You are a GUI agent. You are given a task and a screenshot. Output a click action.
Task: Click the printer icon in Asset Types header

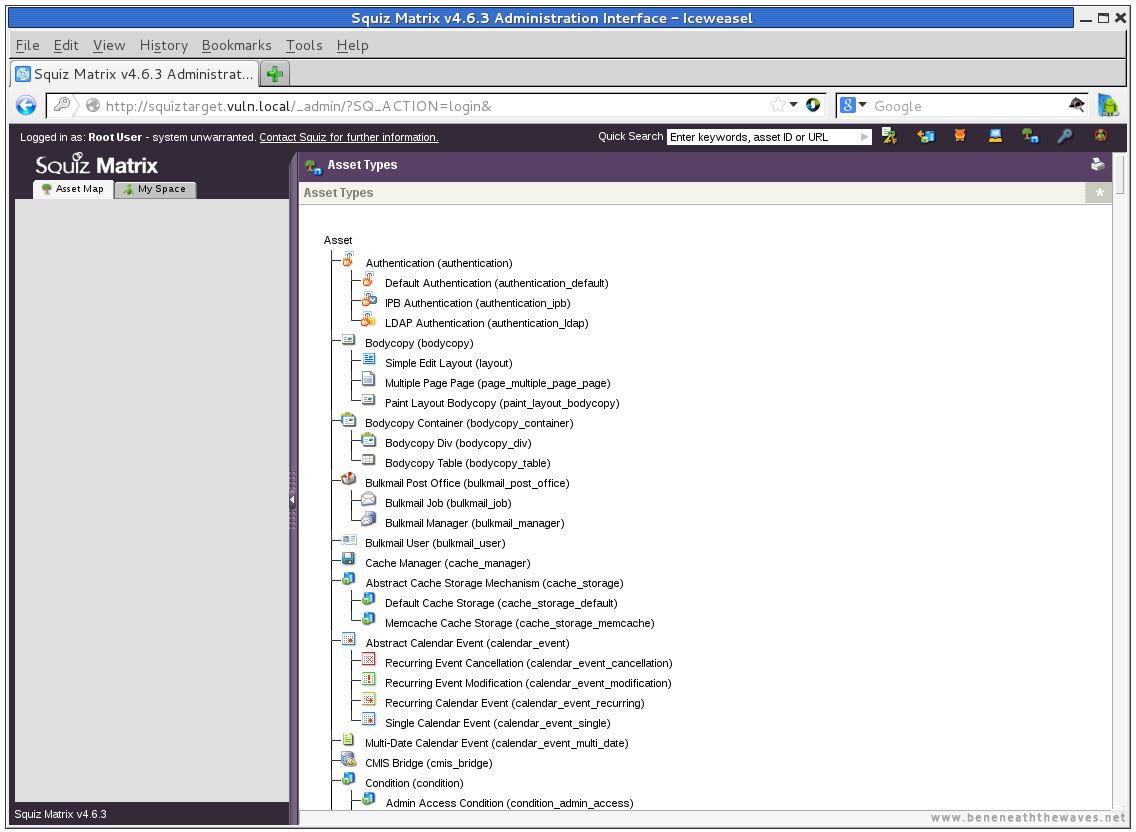[x=1098, y=165]
